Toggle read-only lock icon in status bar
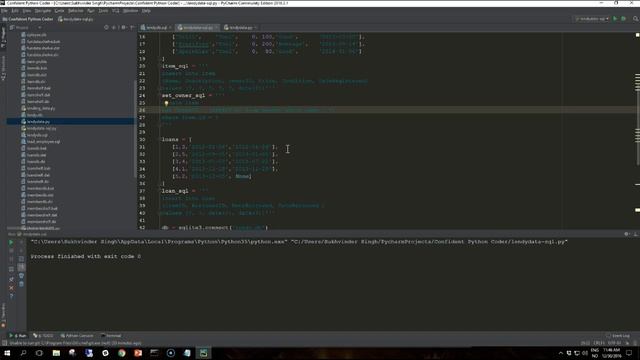 [628, 343]
